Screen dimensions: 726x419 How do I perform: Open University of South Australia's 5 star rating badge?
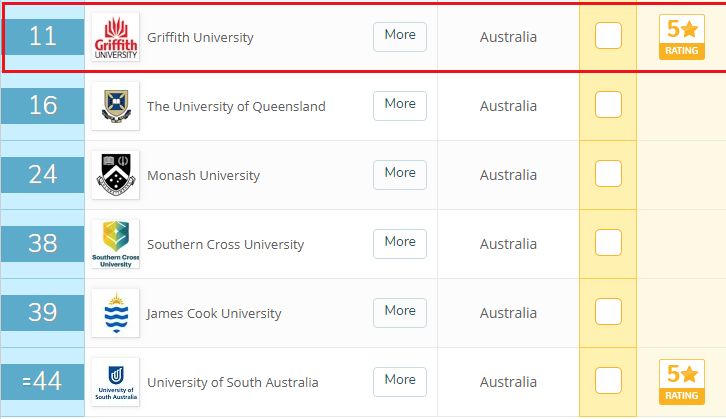682,382
